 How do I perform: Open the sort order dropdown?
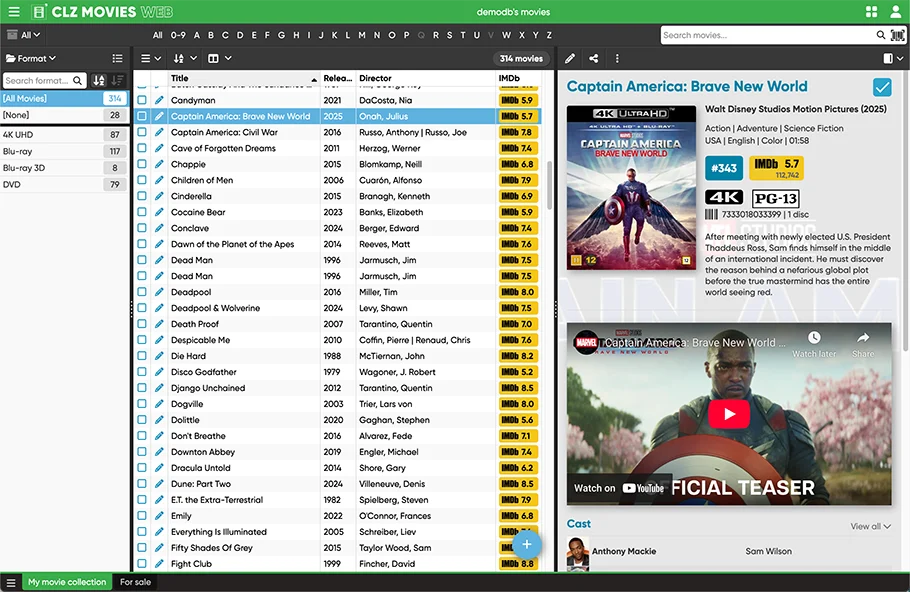tap(186, 59)
